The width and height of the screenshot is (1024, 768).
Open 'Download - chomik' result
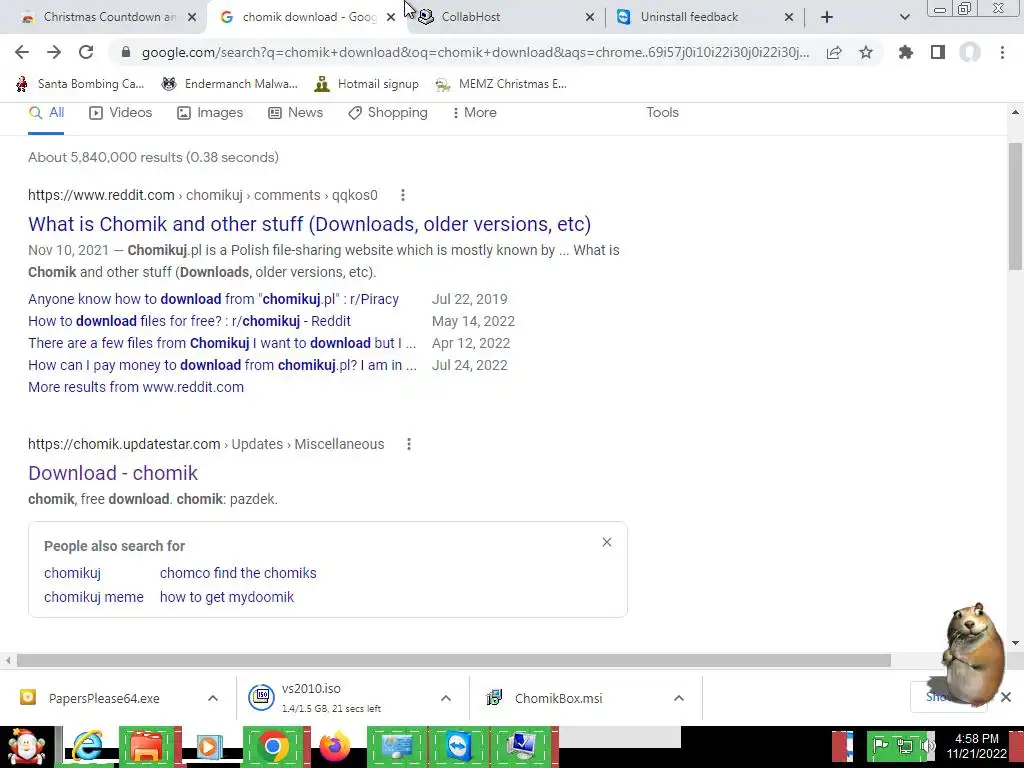point(113,473)
